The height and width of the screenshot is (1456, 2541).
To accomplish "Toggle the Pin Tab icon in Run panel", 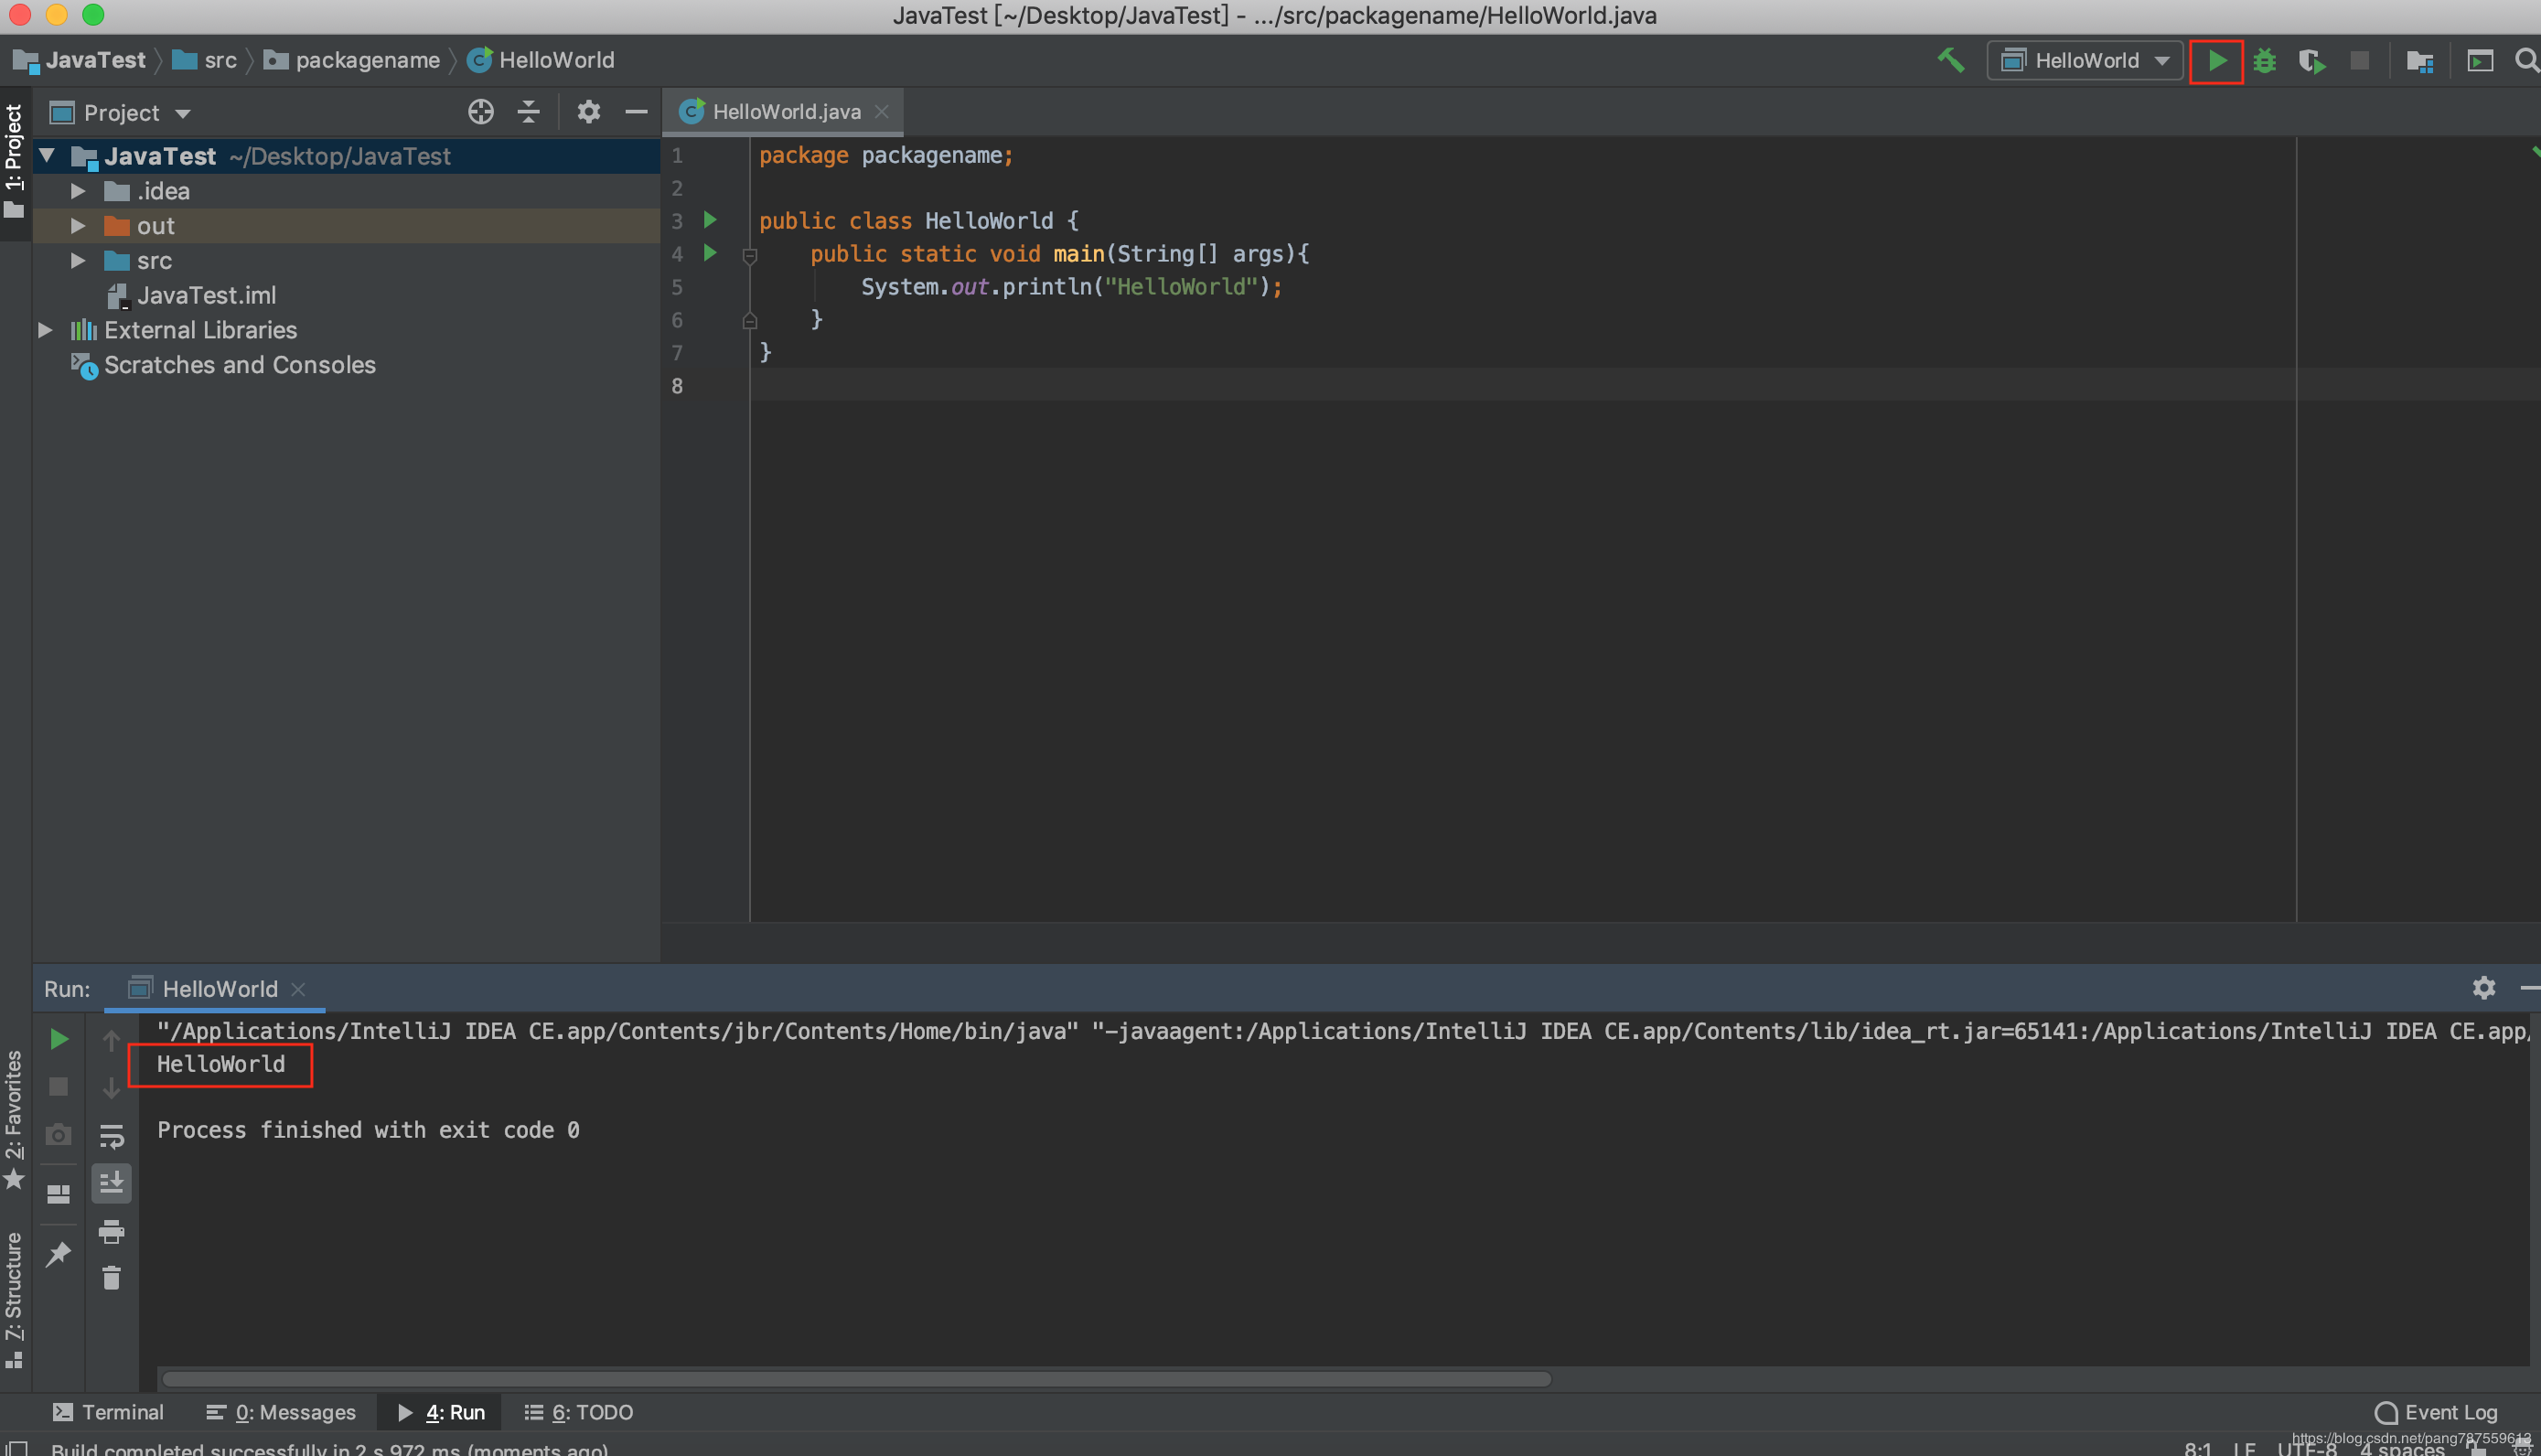I will [59, 1254].
